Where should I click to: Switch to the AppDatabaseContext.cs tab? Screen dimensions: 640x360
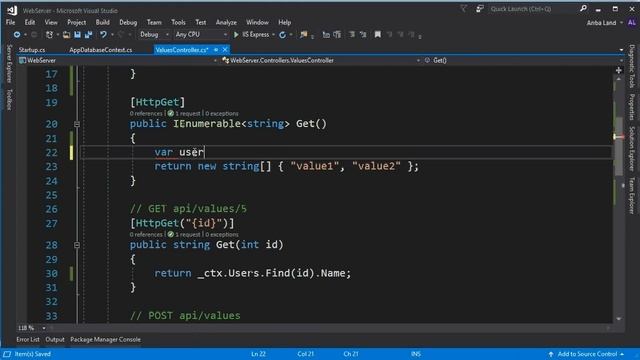tap(100, 50)
